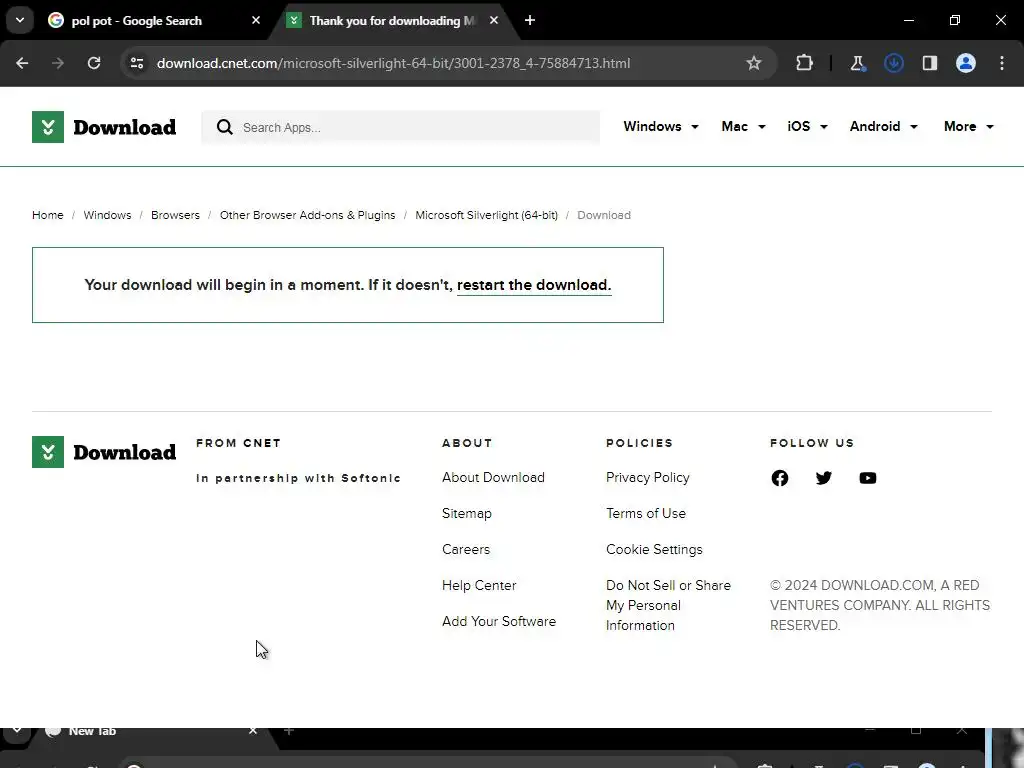Visit the YouTube icon under Follow Us

[x=867, y=478]
